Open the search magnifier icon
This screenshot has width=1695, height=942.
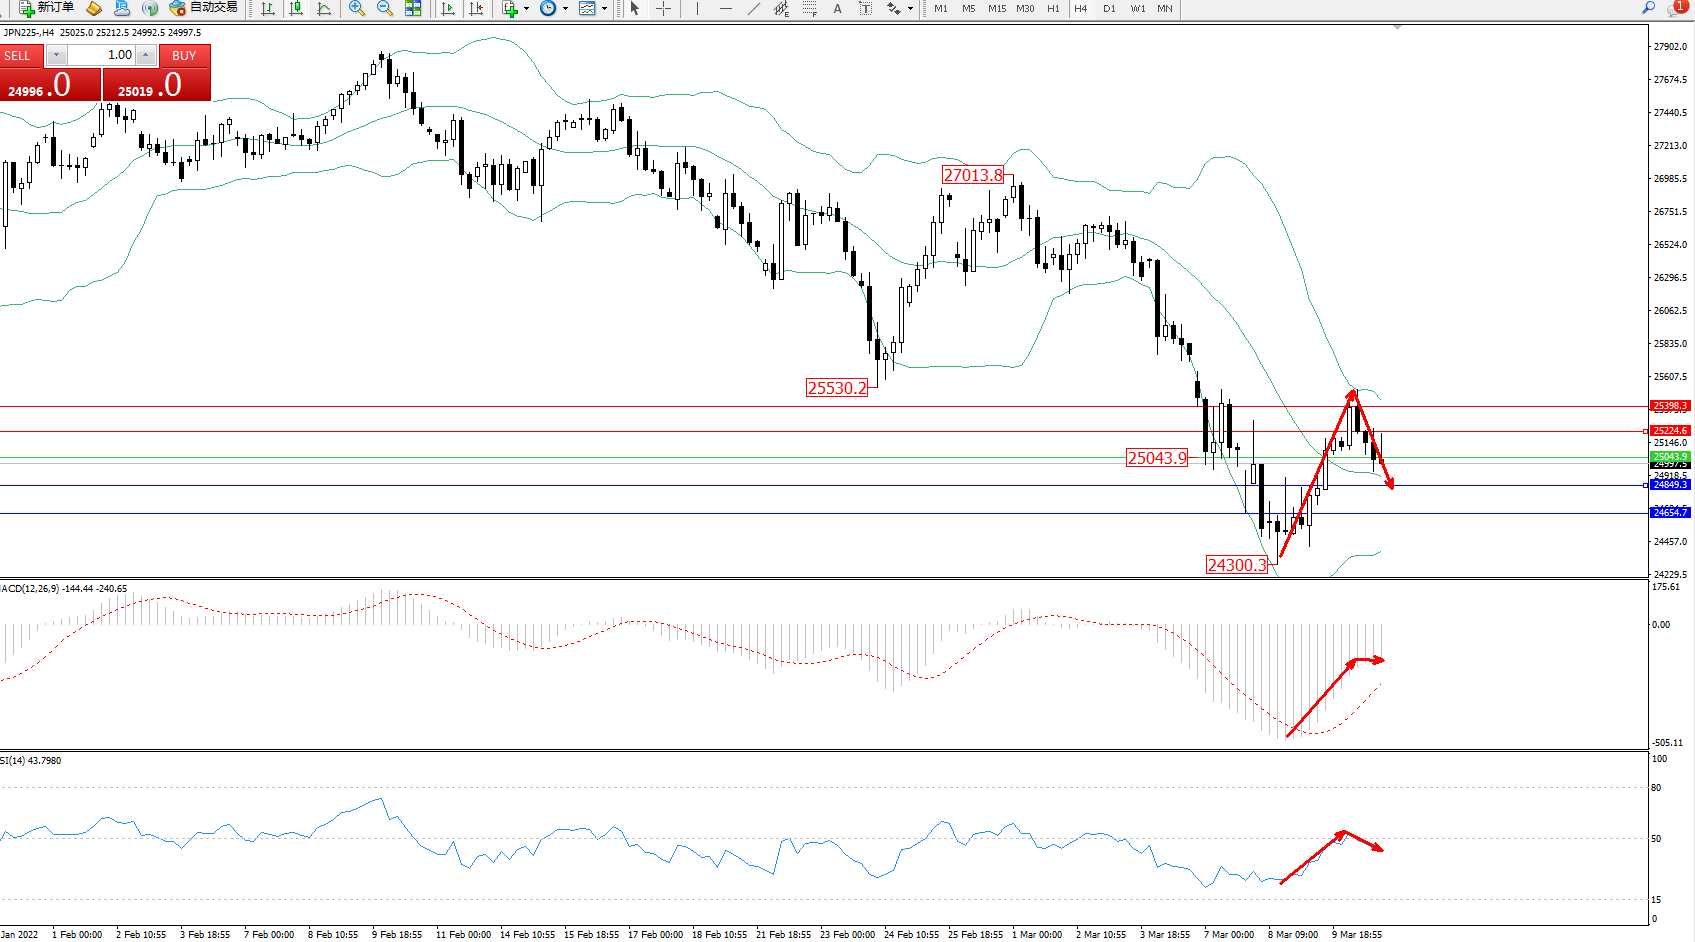pyautogui.click(x=1649, y=7)
